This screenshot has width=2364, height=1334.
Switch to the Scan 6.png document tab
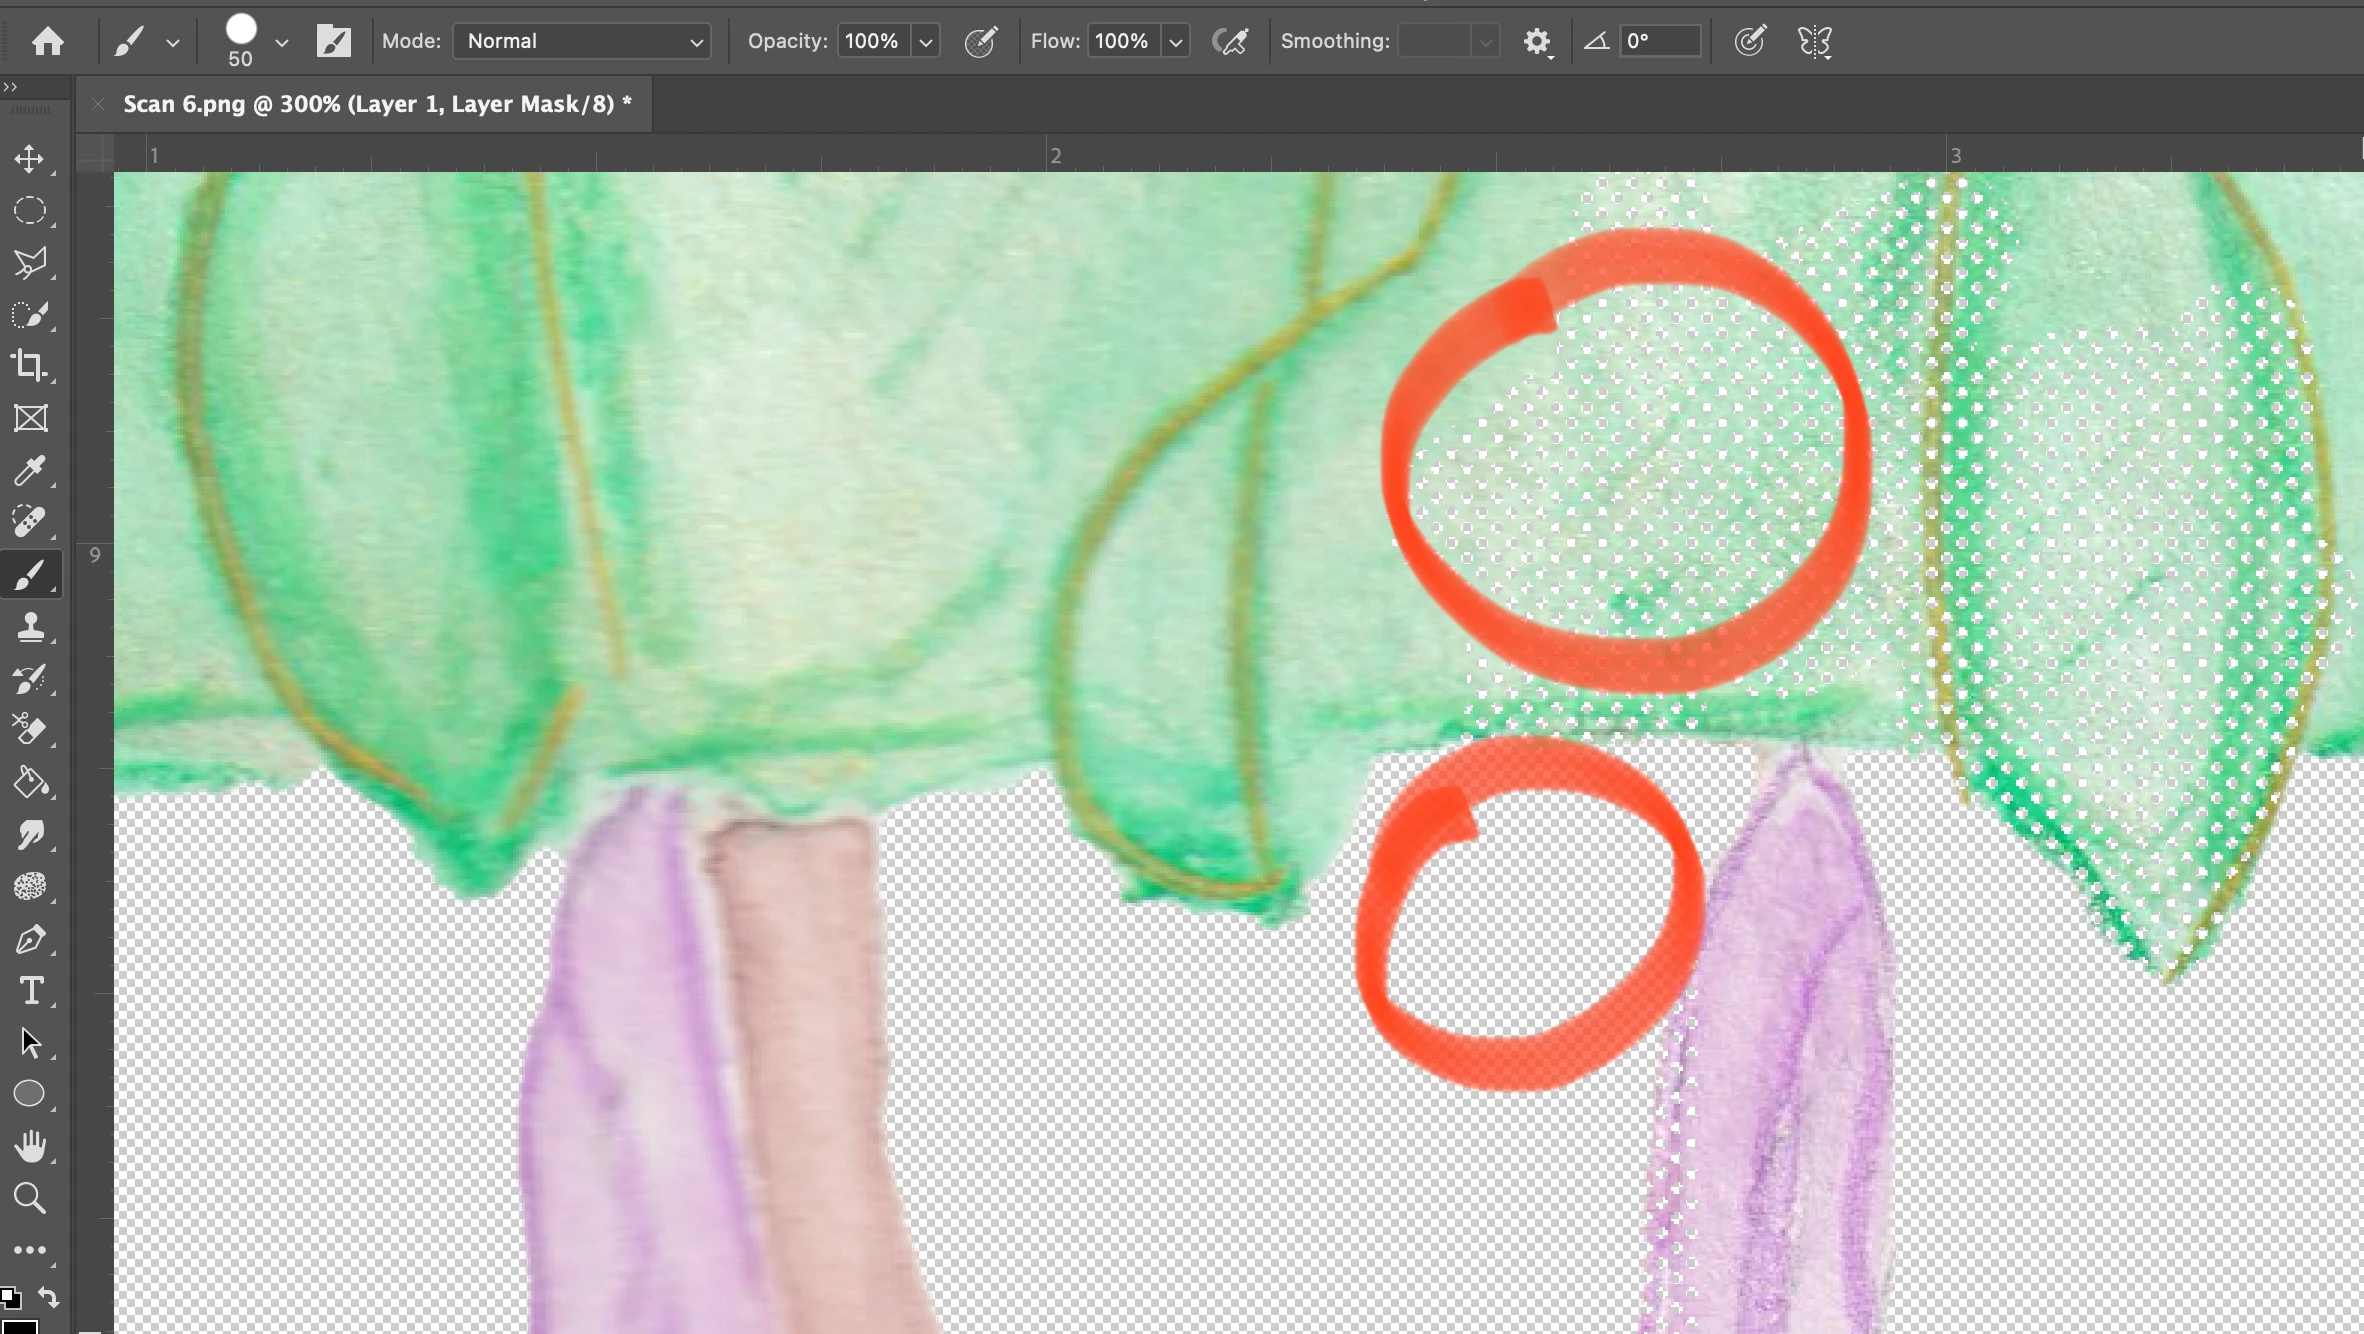[x=376, y=104]
